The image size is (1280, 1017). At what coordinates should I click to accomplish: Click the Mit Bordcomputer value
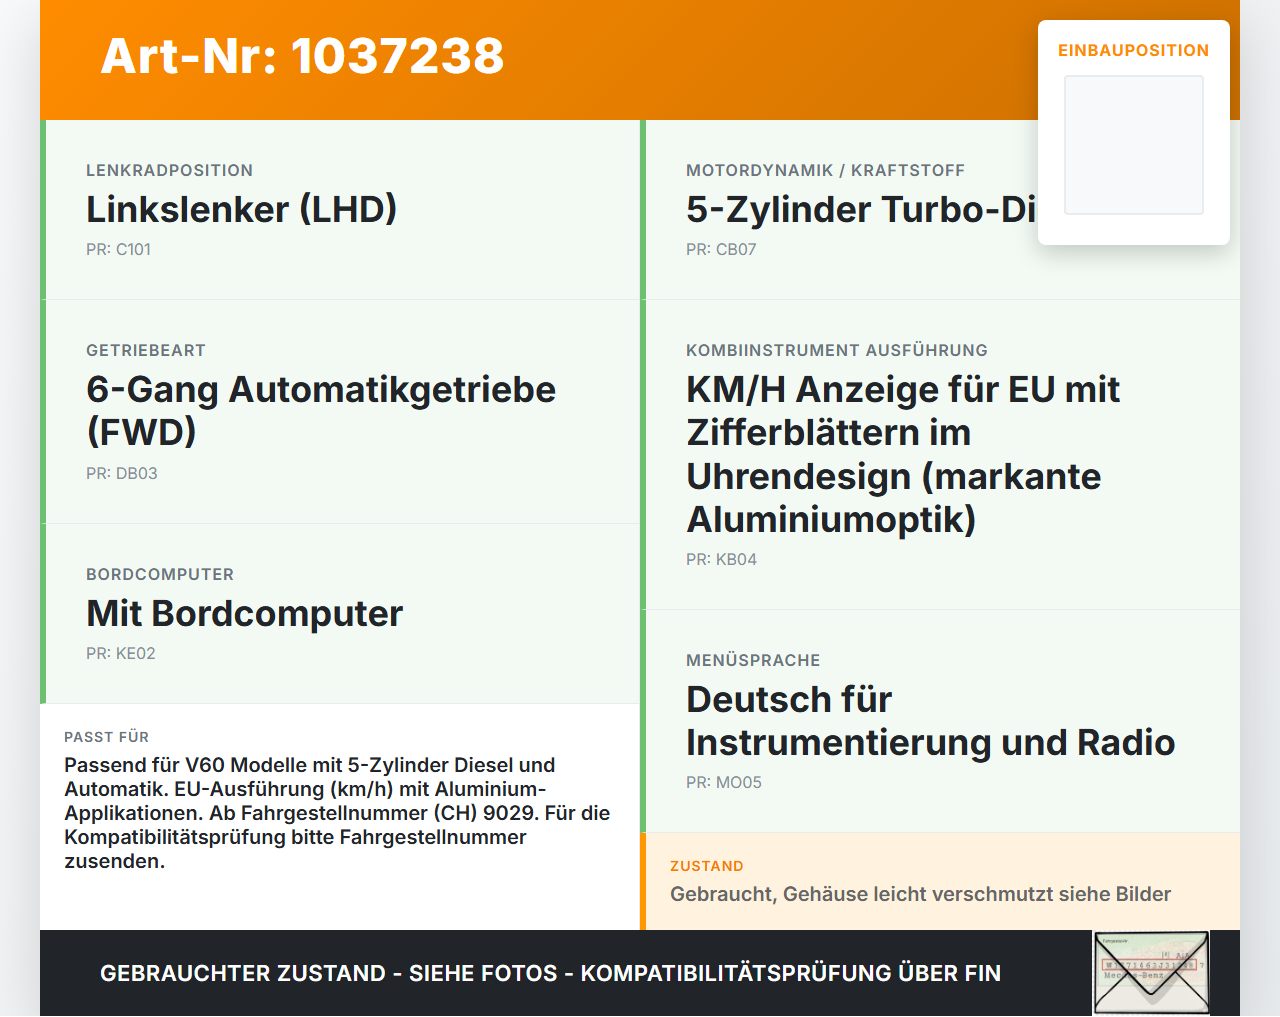pyautogui.click(x=245, y=613)
